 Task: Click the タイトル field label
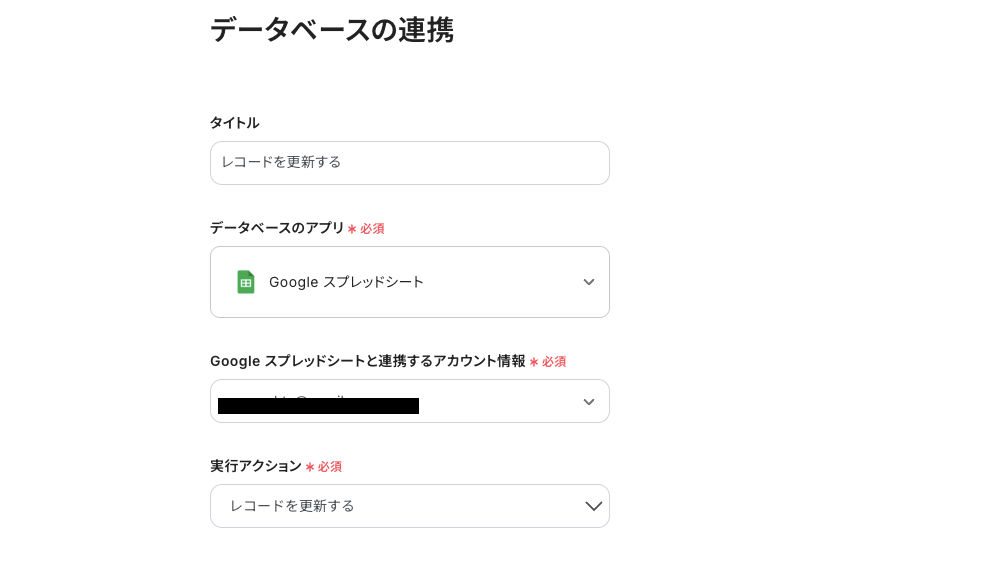pos(234,123)
